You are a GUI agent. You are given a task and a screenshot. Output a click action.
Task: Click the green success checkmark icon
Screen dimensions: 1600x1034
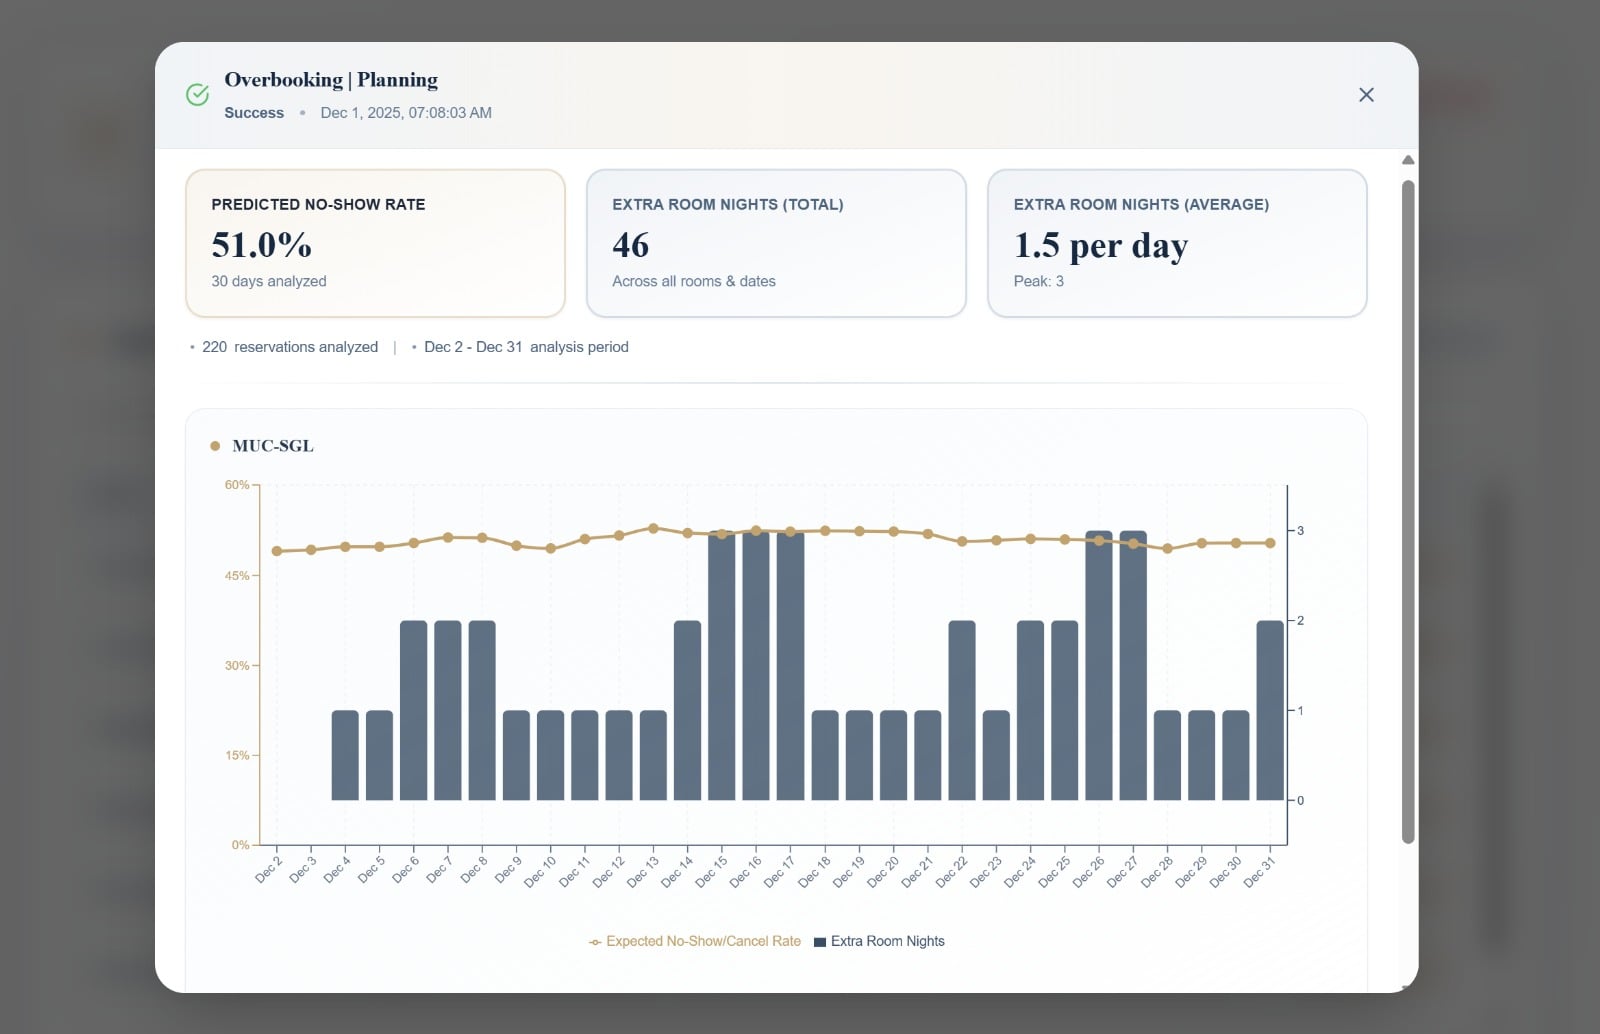tap(198, 95)
